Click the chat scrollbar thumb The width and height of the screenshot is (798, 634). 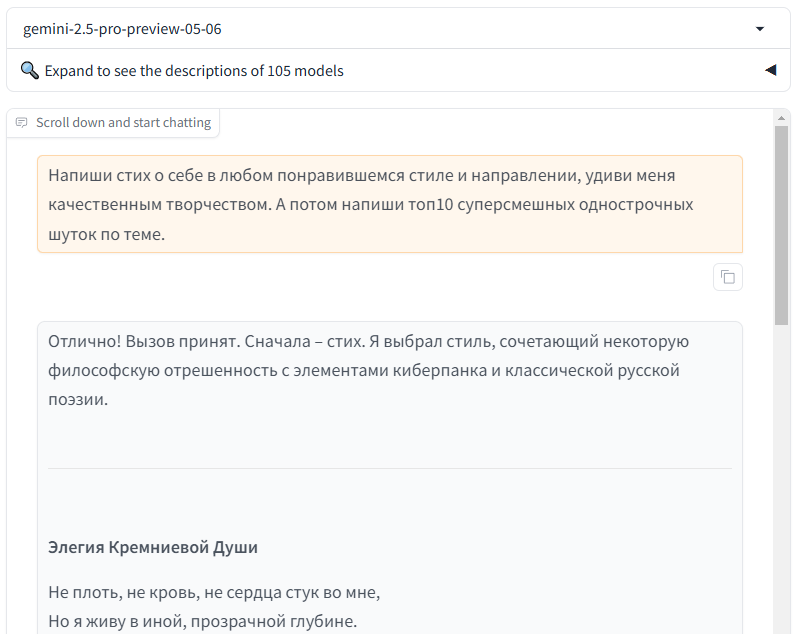[x=782, y=225]
